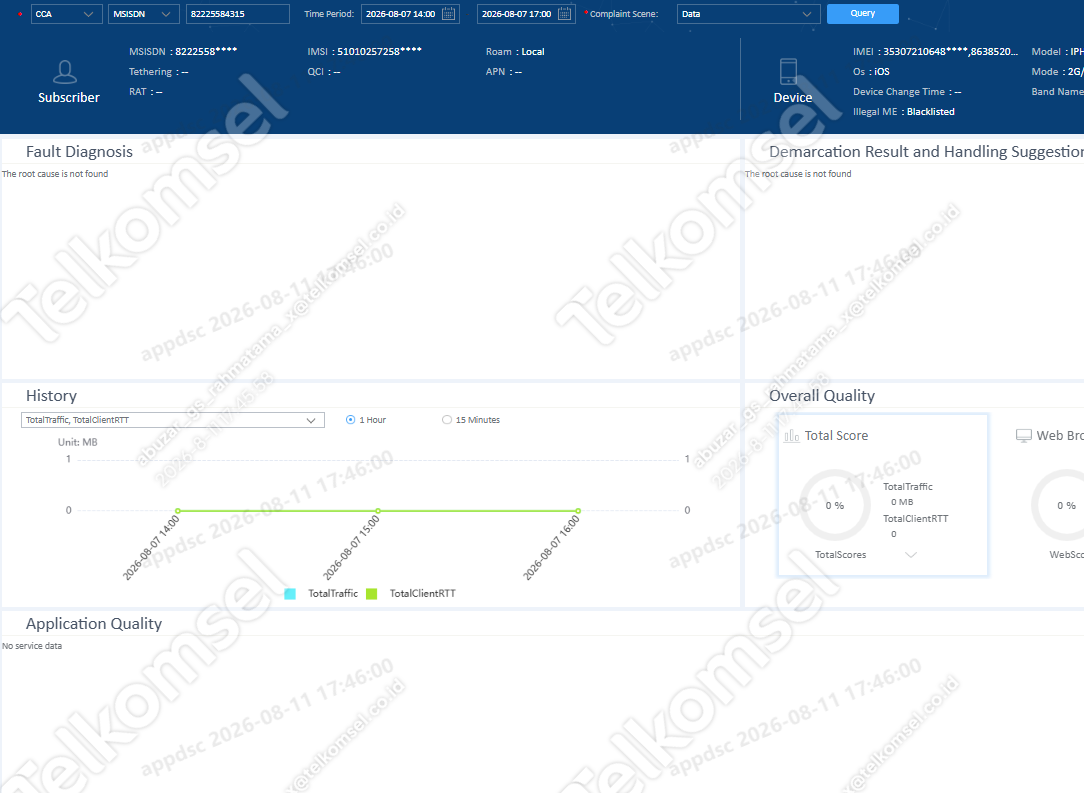Toggle the TotalTraffic legend swatch
The image size is (1084, 793).
point(290,594)
